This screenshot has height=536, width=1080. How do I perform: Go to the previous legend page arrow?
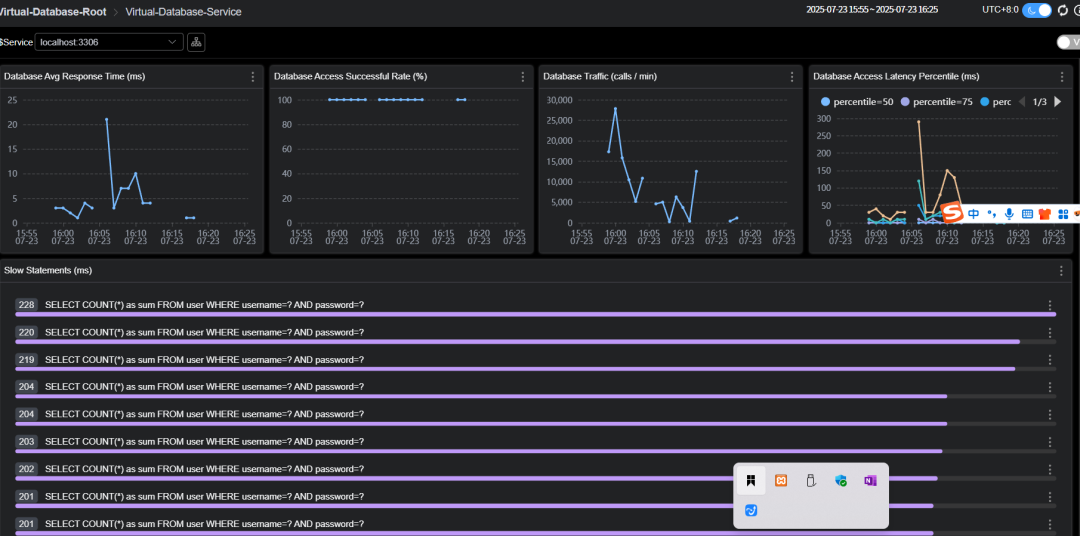[x=1022, y=102]
